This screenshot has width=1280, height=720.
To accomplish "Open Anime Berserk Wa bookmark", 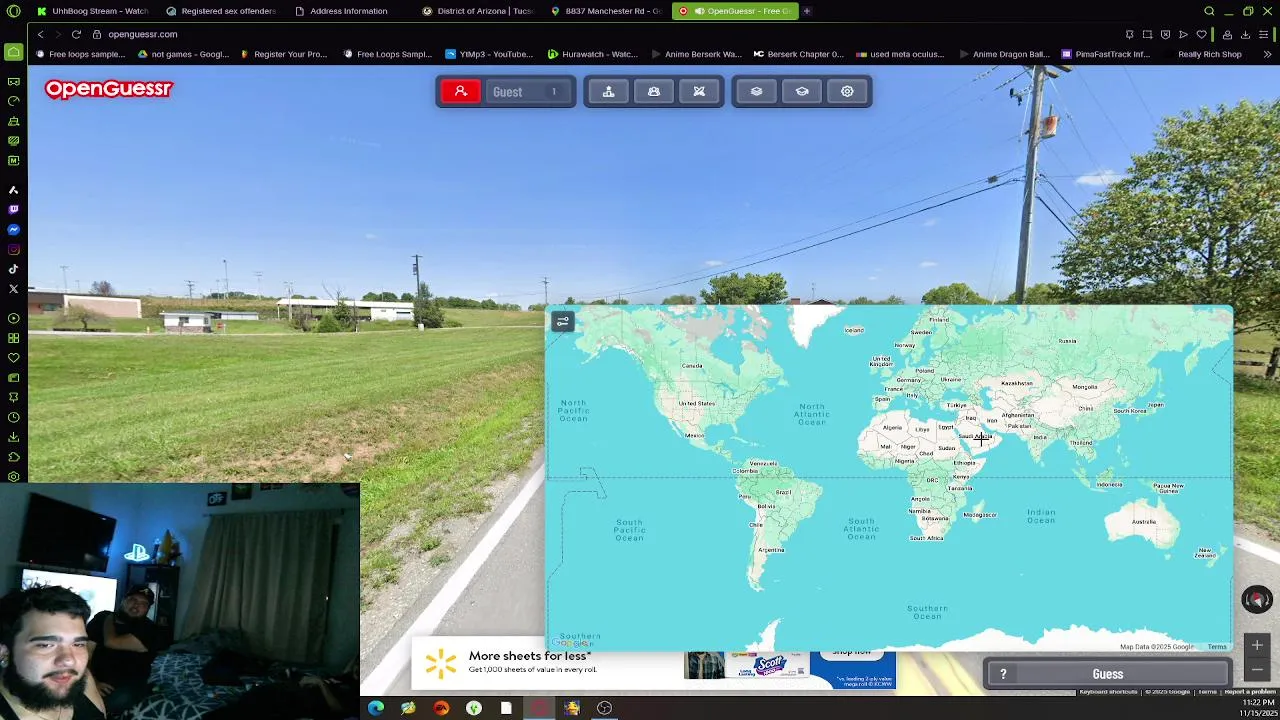I will tap(696, 54).
